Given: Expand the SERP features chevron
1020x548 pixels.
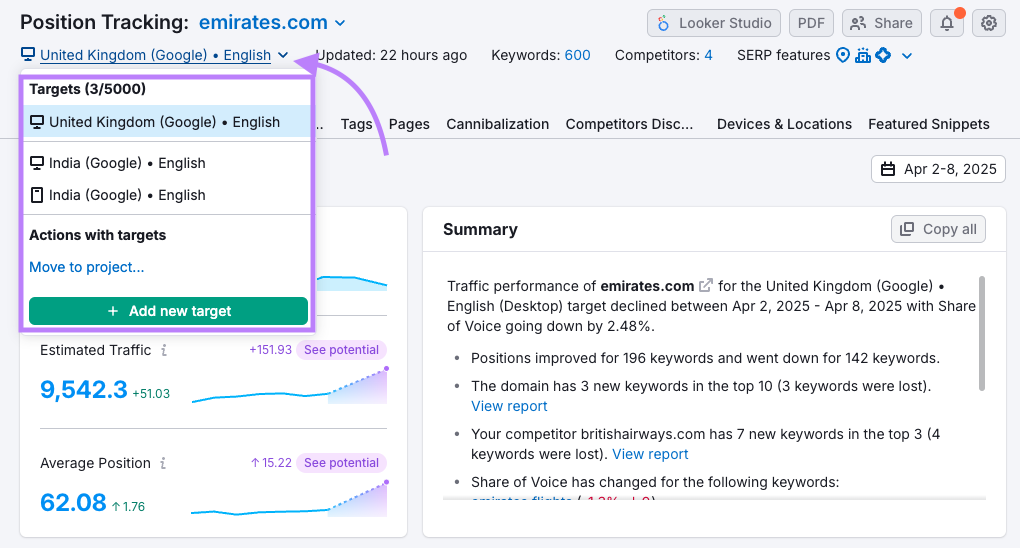Looking at the screenshot, I should point(906,56).
